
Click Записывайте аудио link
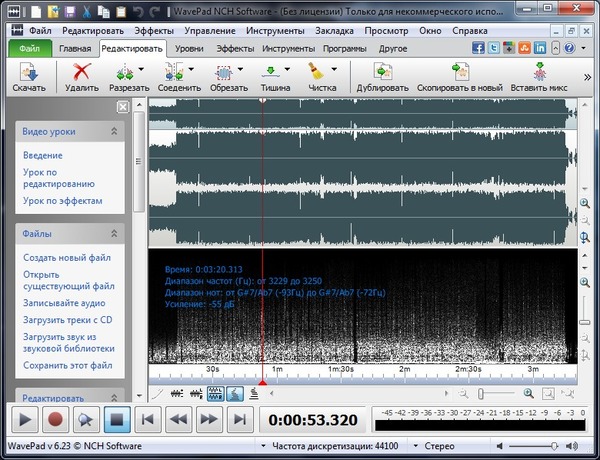[64, 303]
